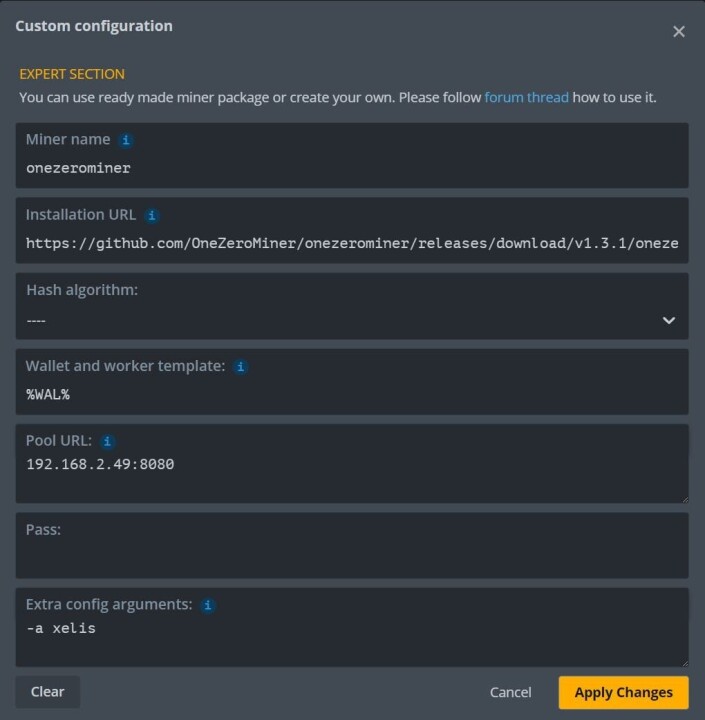Click into the Installation URL field
Image resolution: width=705 pixels, height=720 pixels.
coord(352,231)
